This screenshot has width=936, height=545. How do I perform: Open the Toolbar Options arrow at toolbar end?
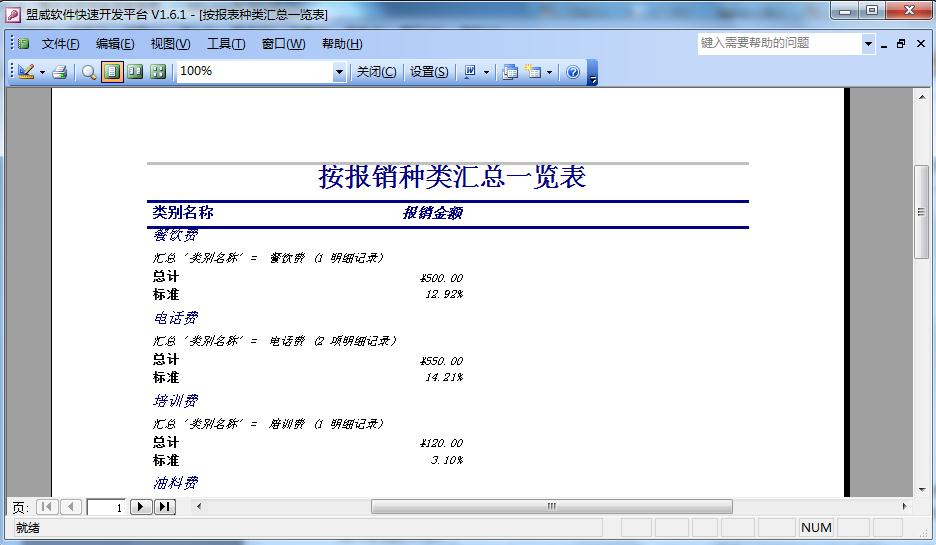592,73
